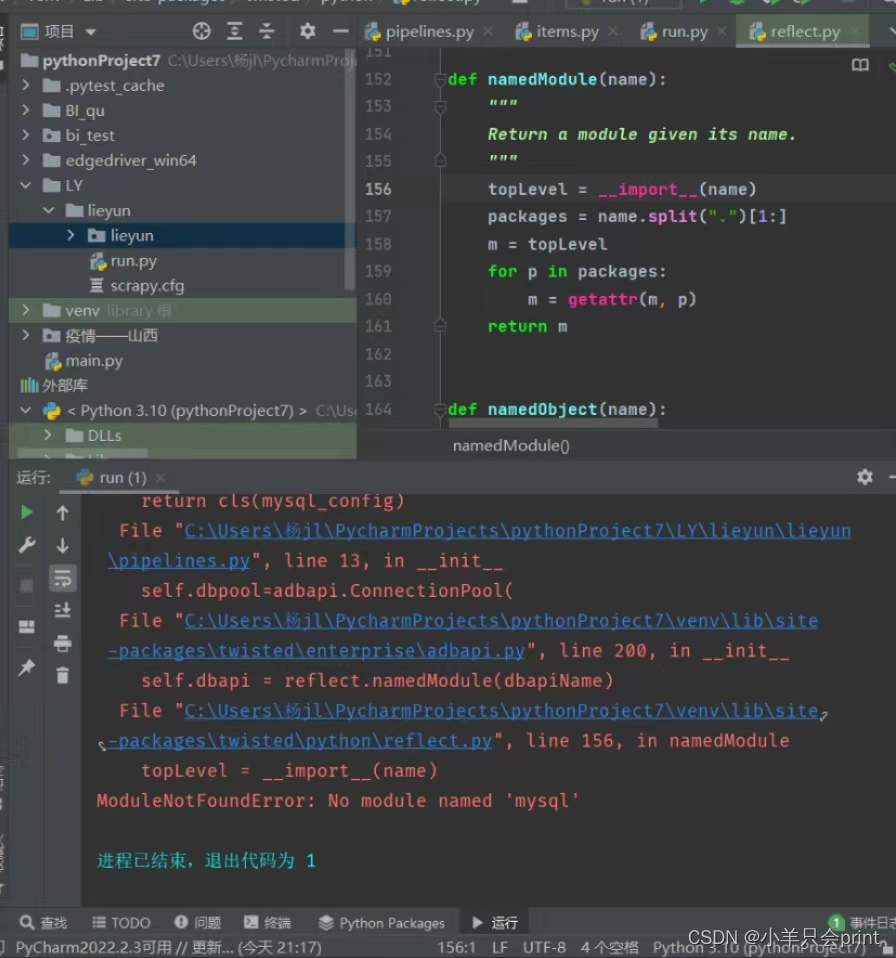Navigate up the stack trace
Viewport: 896px width, 958px height.
[63, 512]
